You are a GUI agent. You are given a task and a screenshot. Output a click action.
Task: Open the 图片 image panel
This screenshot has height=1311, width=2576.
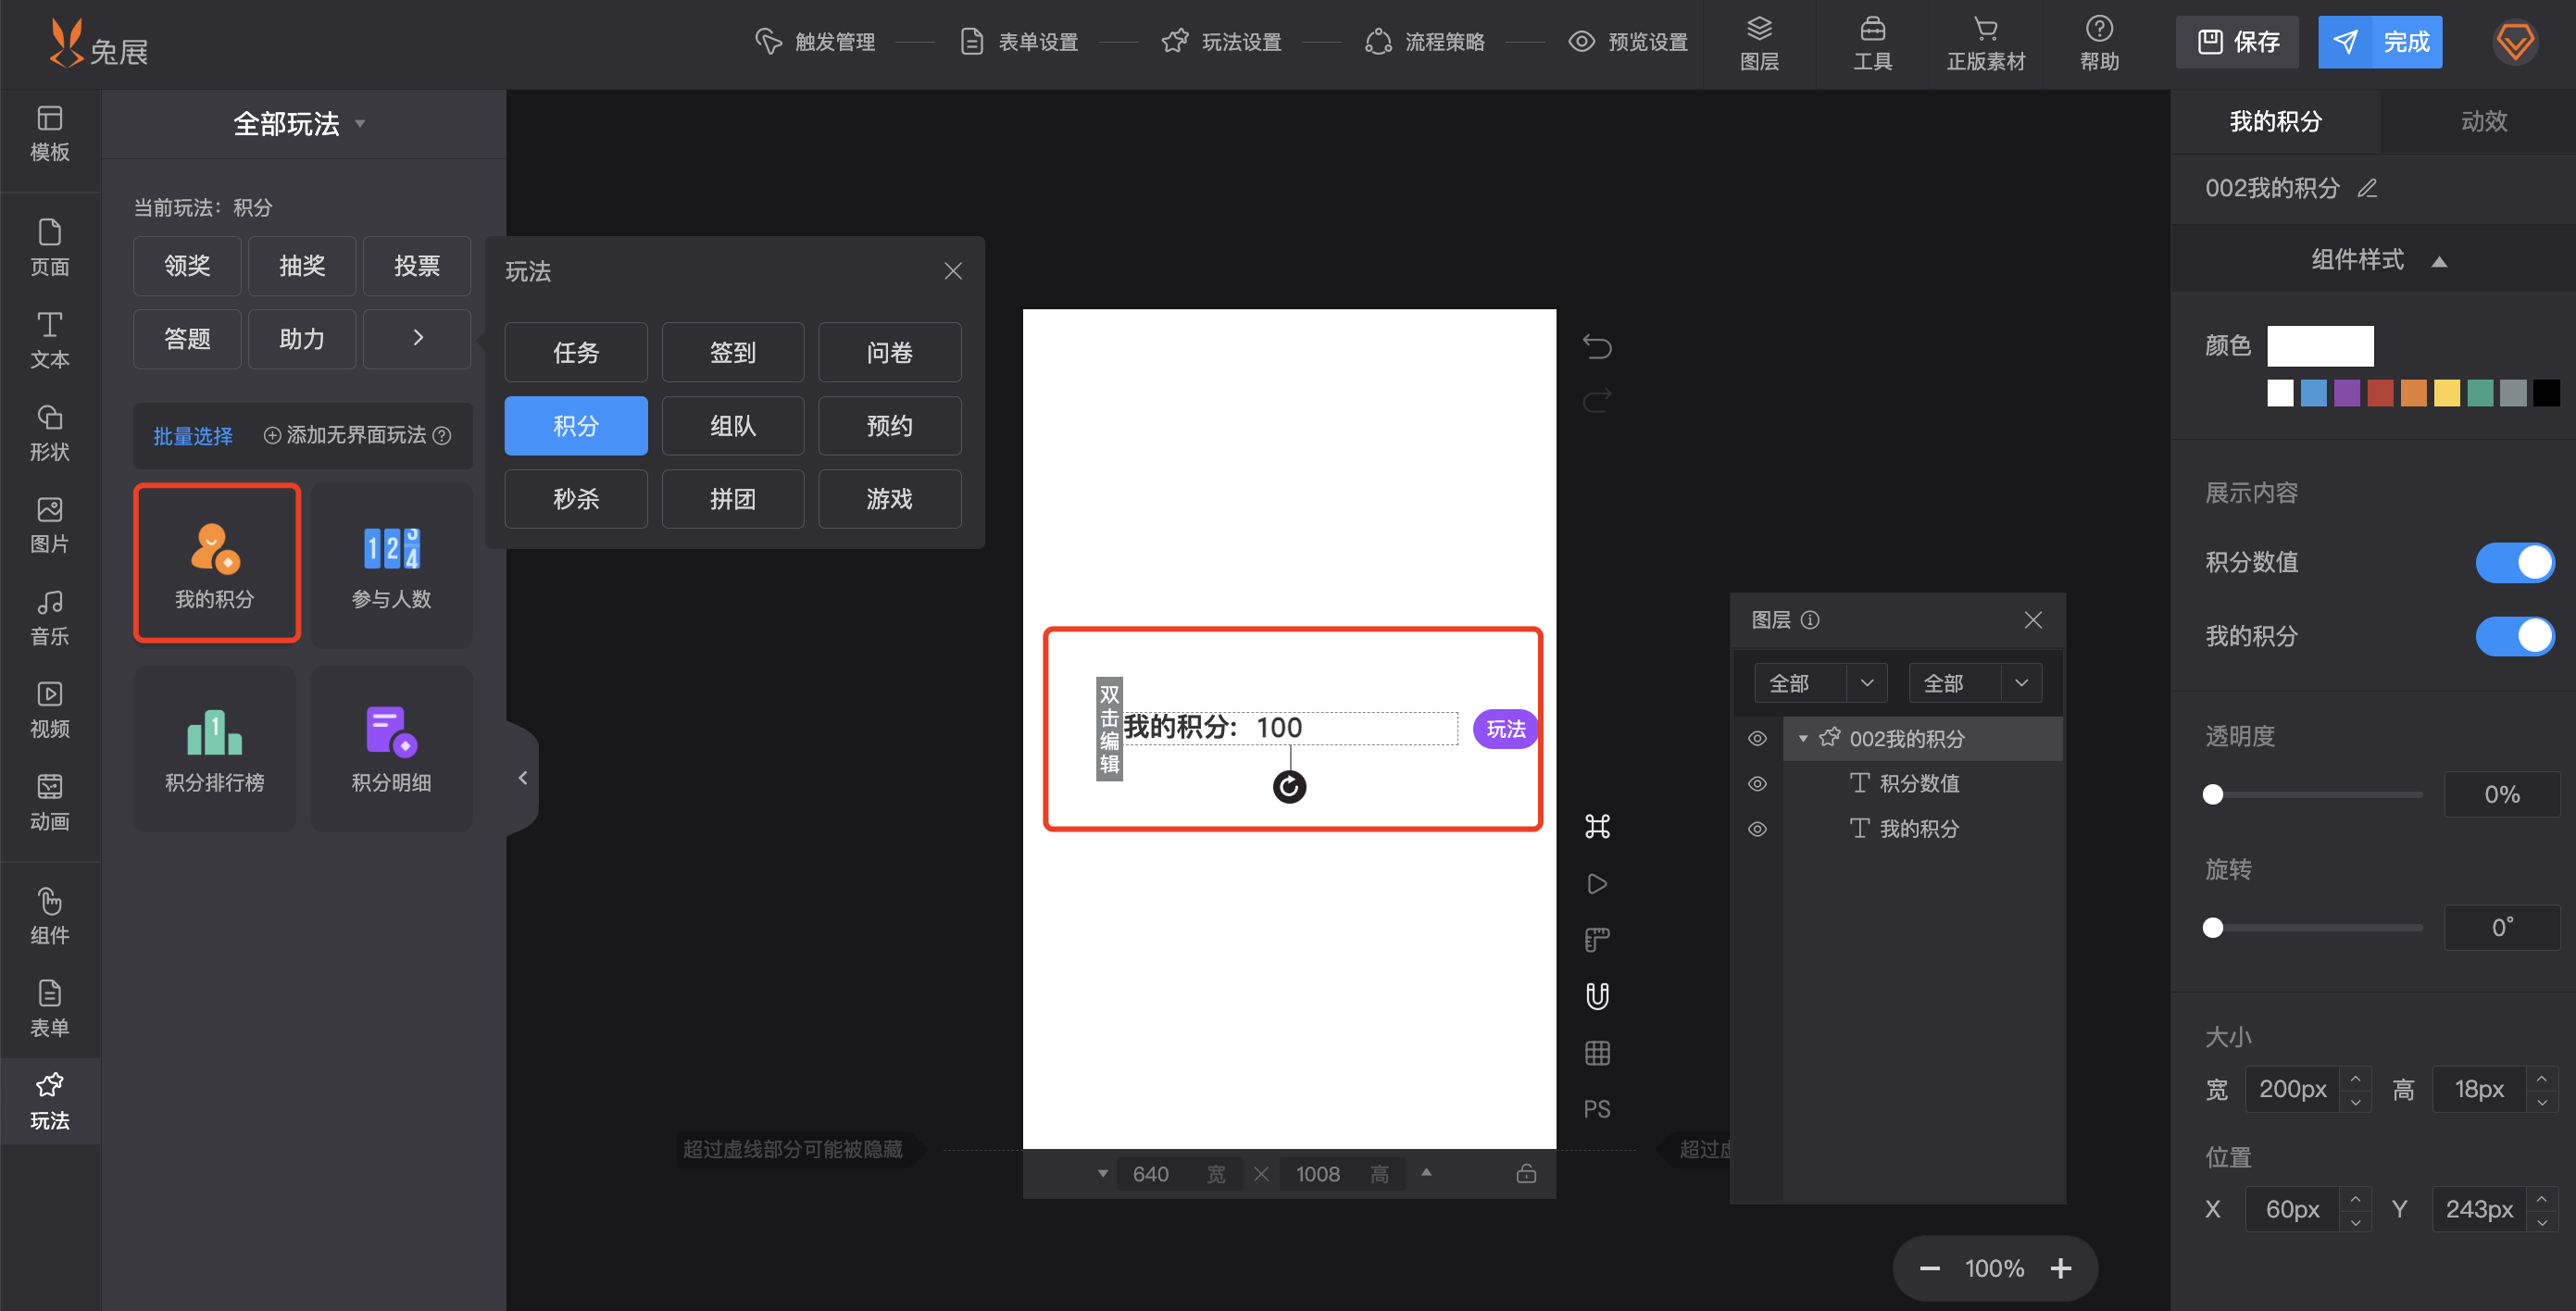tap(49, 525)
